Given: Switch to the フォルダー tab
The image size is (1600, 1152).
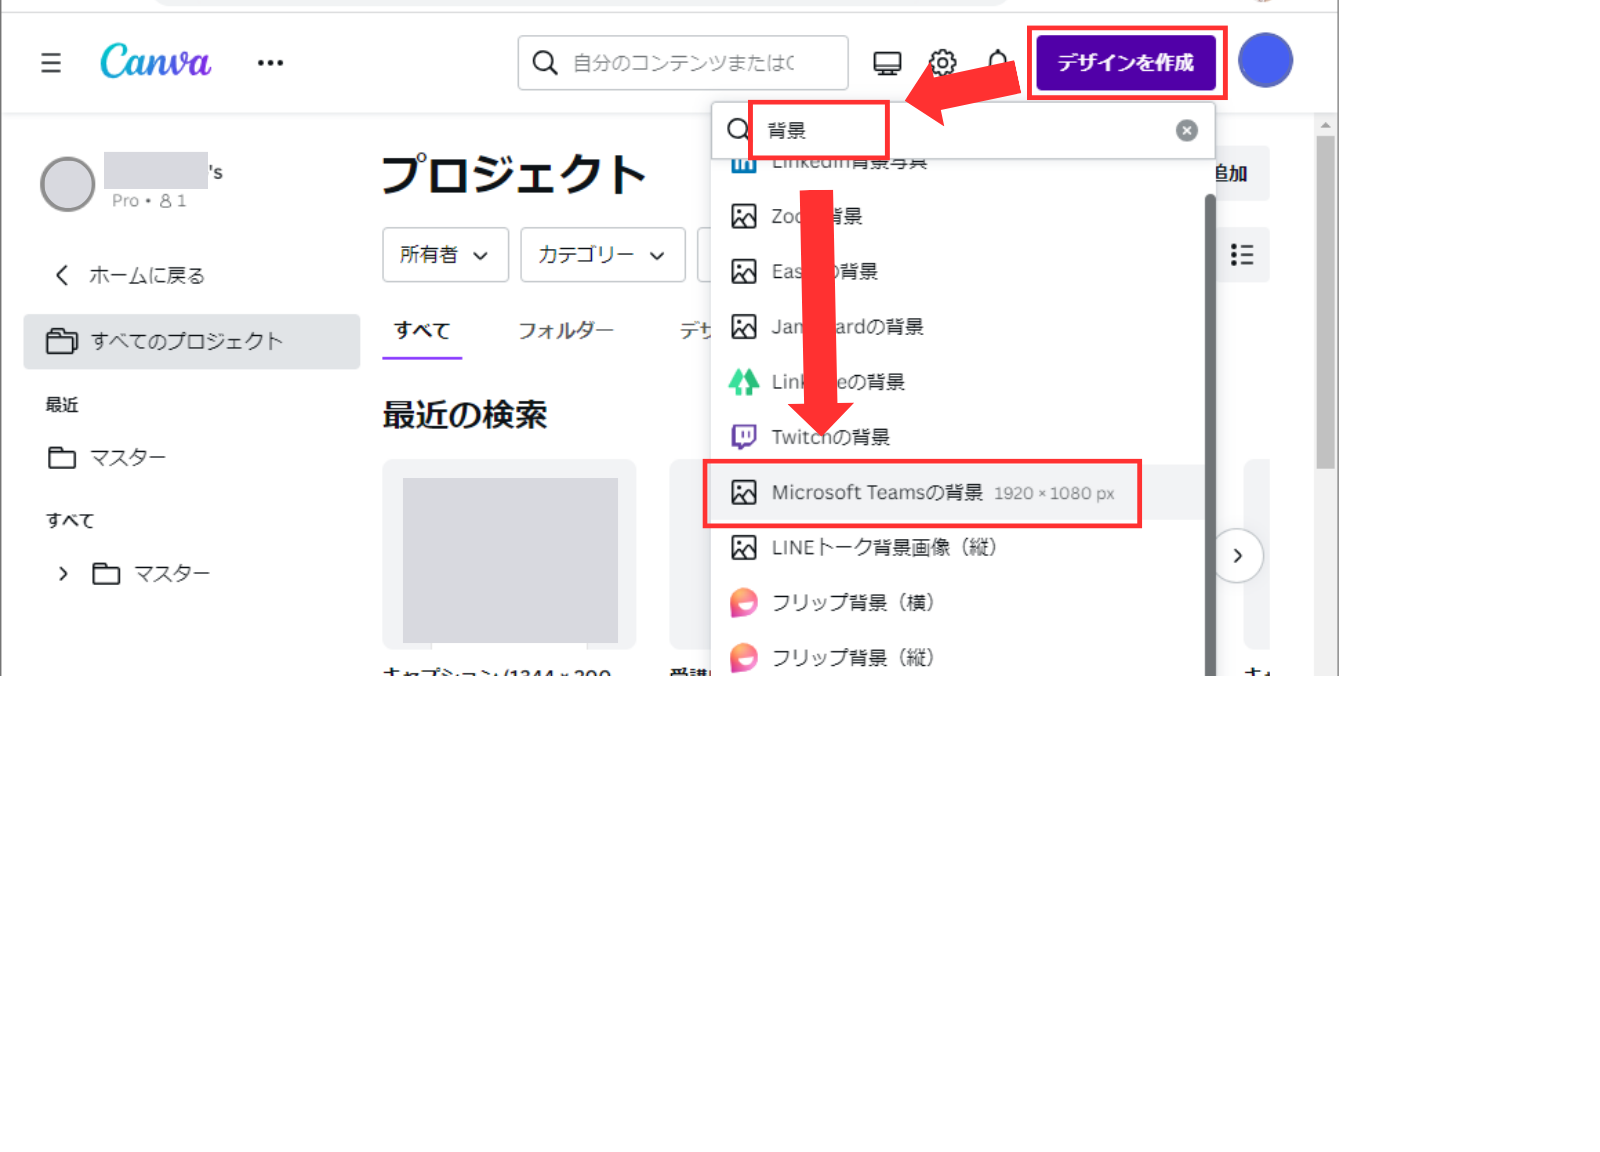Looking at the screenshot, I should coord(565,330).
